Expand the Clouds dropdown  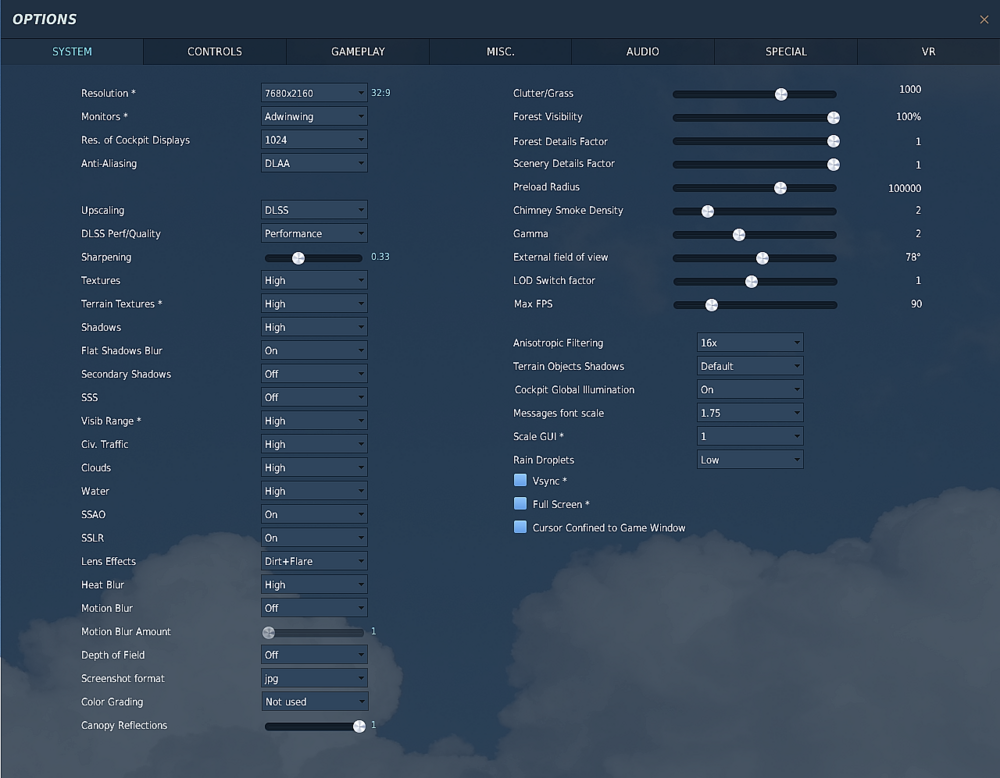(x=314, y=467)
